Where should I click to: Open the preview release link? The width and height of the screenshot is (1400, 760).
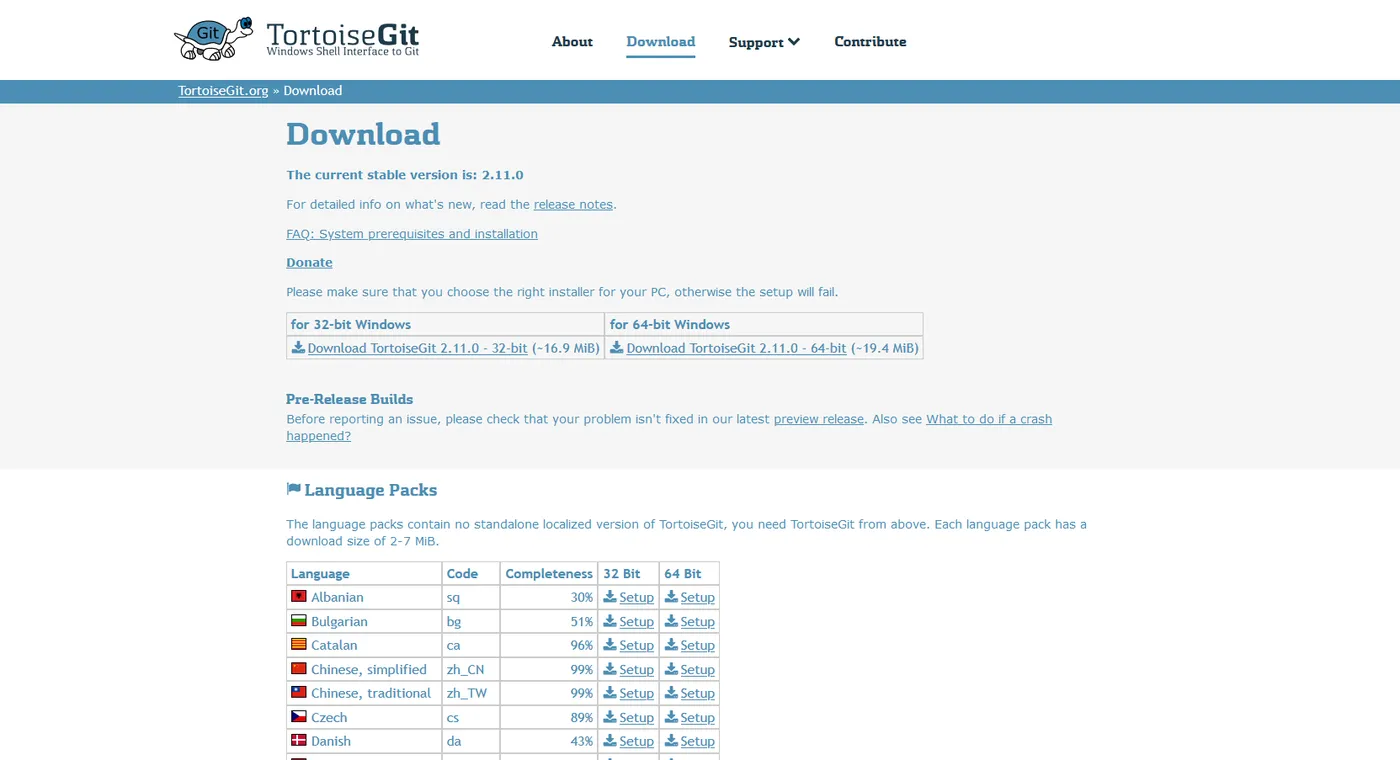coord(818,419)
